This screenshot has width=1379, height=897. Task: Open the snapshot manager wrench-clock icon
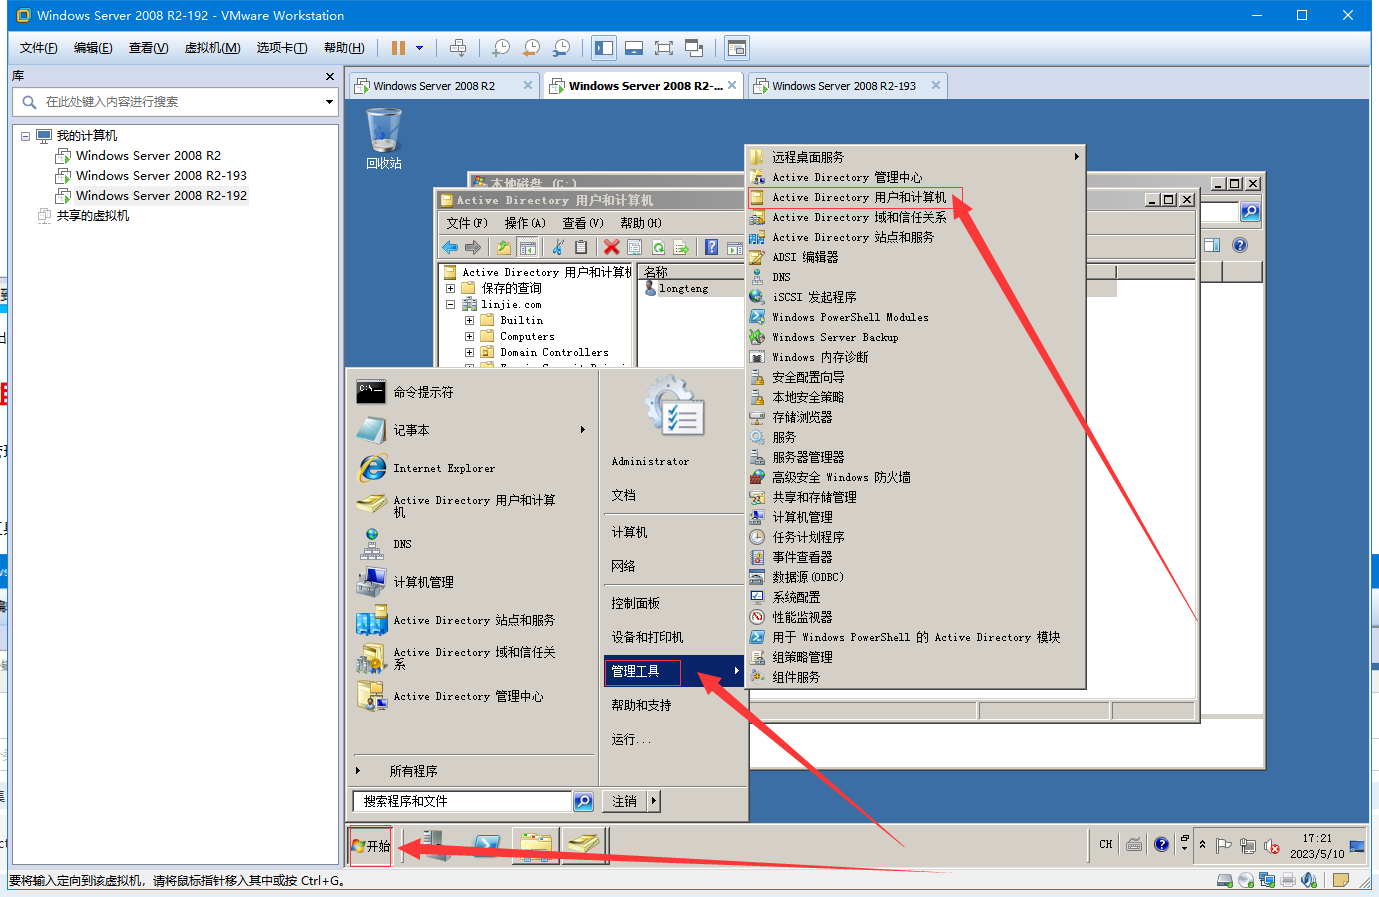pyautogui.click(x=561, y=48)
